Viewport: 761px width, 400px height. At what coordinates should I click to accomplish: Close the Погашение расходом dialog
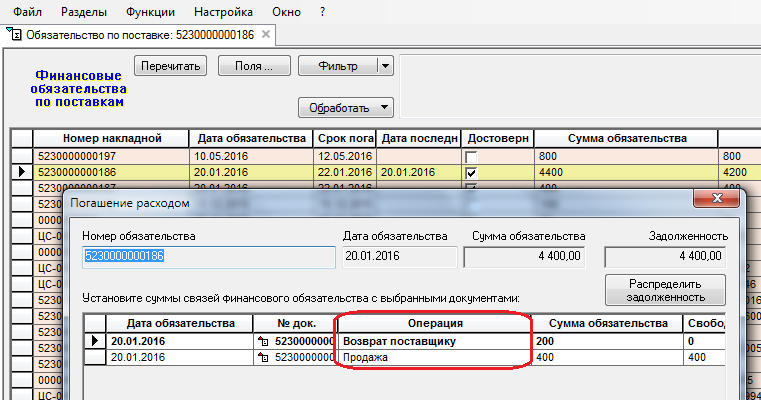(717, 198)
